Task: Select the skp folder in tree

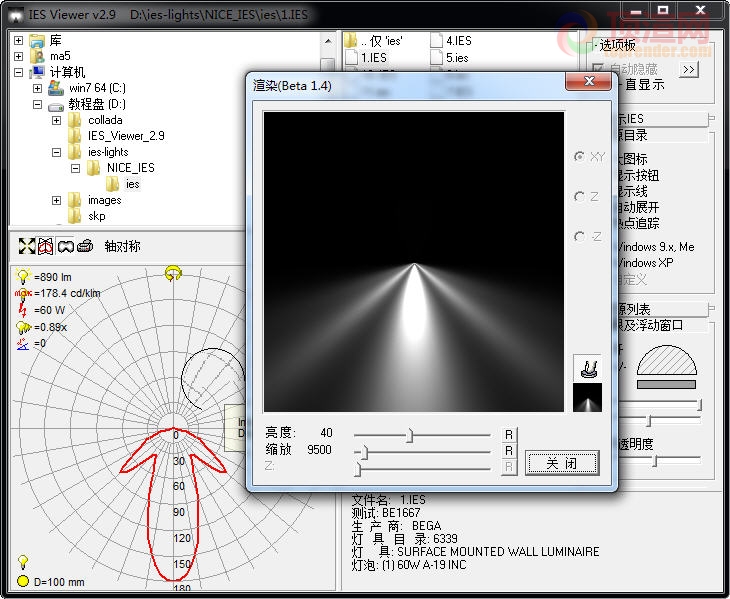Action: point(96,216)
